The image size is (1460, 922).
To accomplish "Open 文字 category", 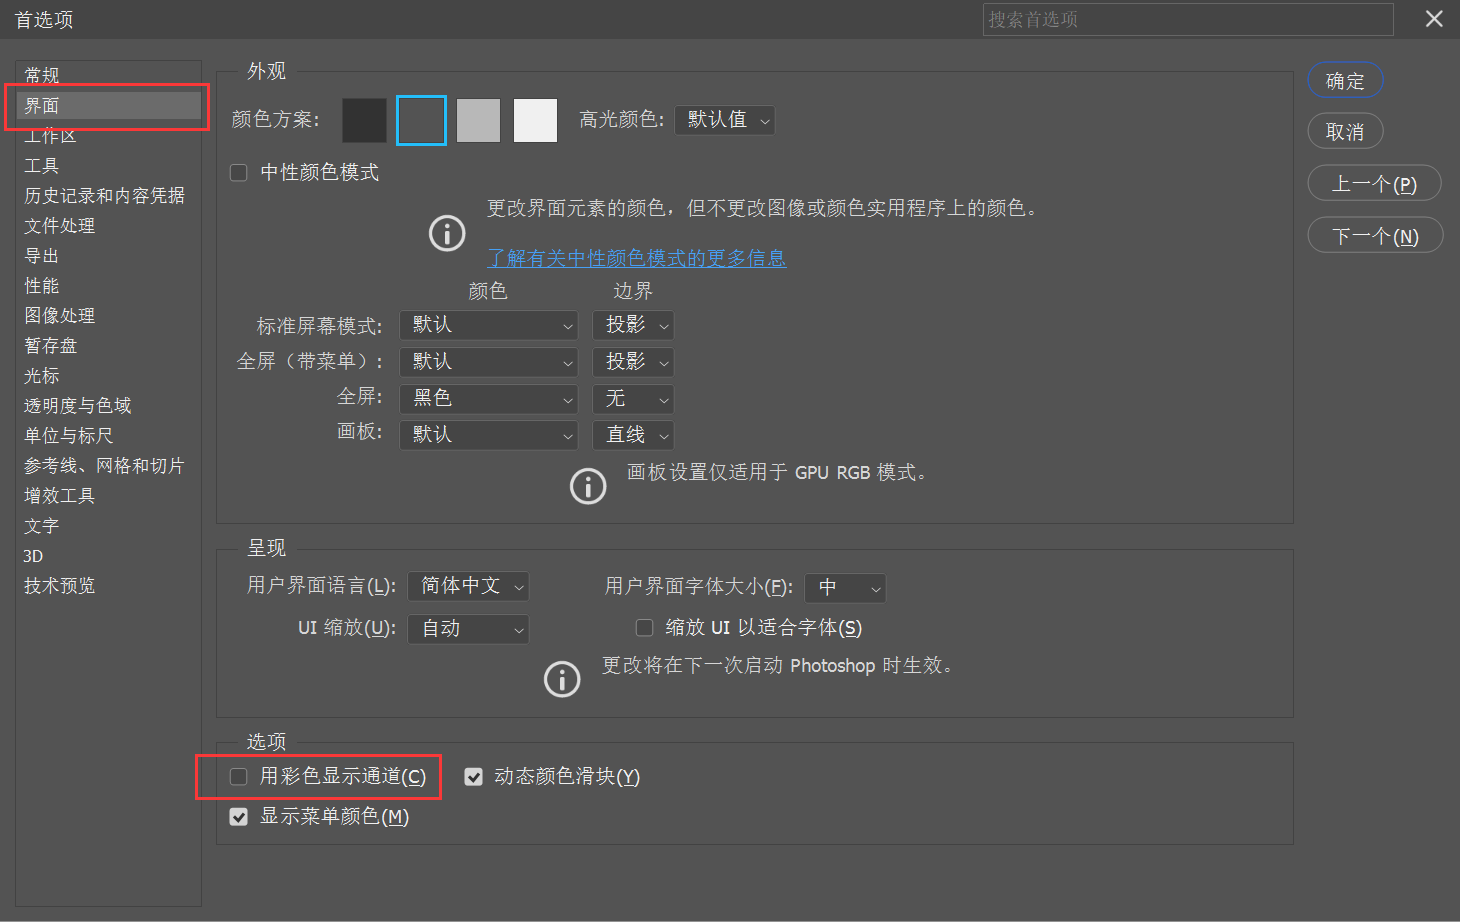I will (x=109, y=526).
